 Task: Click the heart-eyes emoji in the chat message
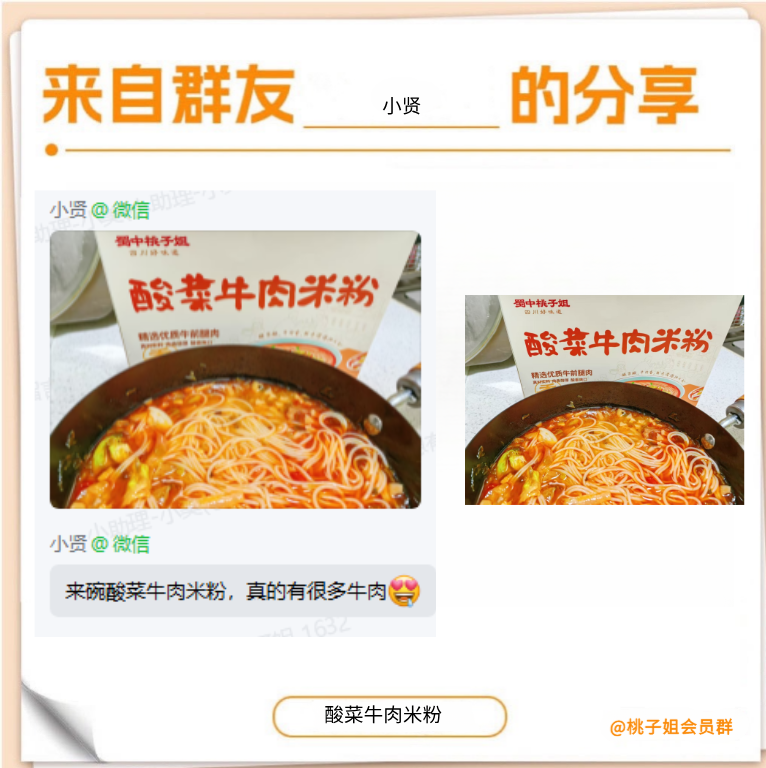[x=404, y=591]
